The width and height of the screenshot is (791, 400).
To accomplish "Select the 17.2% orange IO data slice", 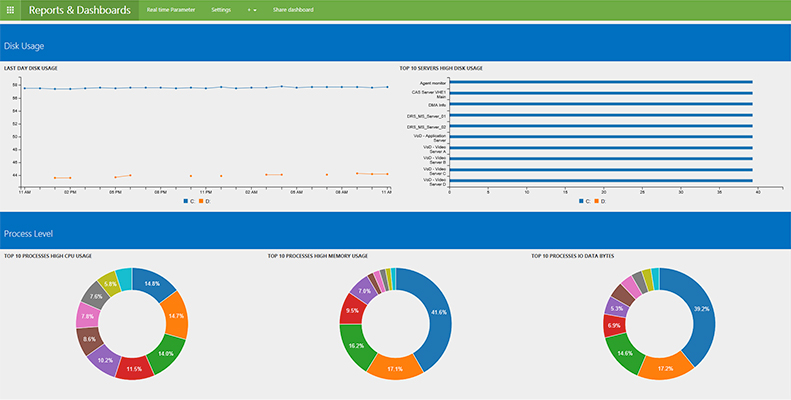I will [x=667, y=369].
